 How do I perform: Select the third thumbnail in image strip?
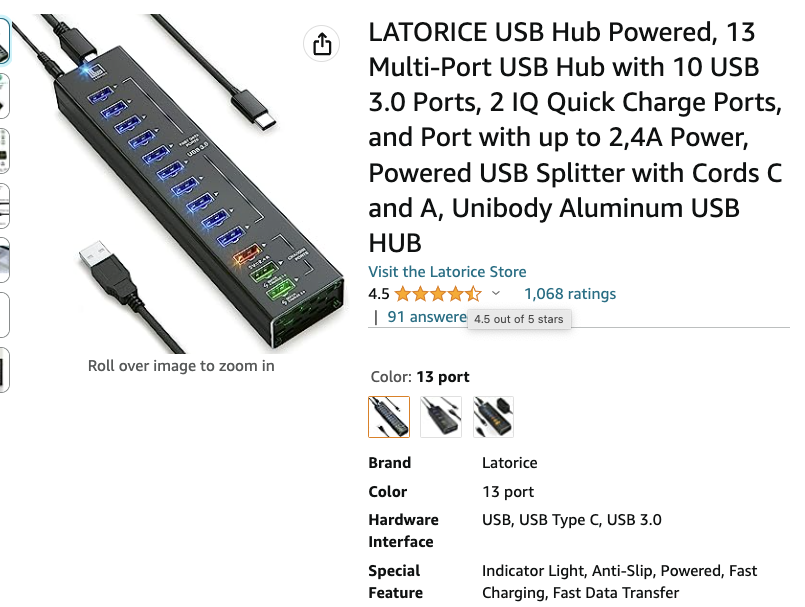[4, 150]
